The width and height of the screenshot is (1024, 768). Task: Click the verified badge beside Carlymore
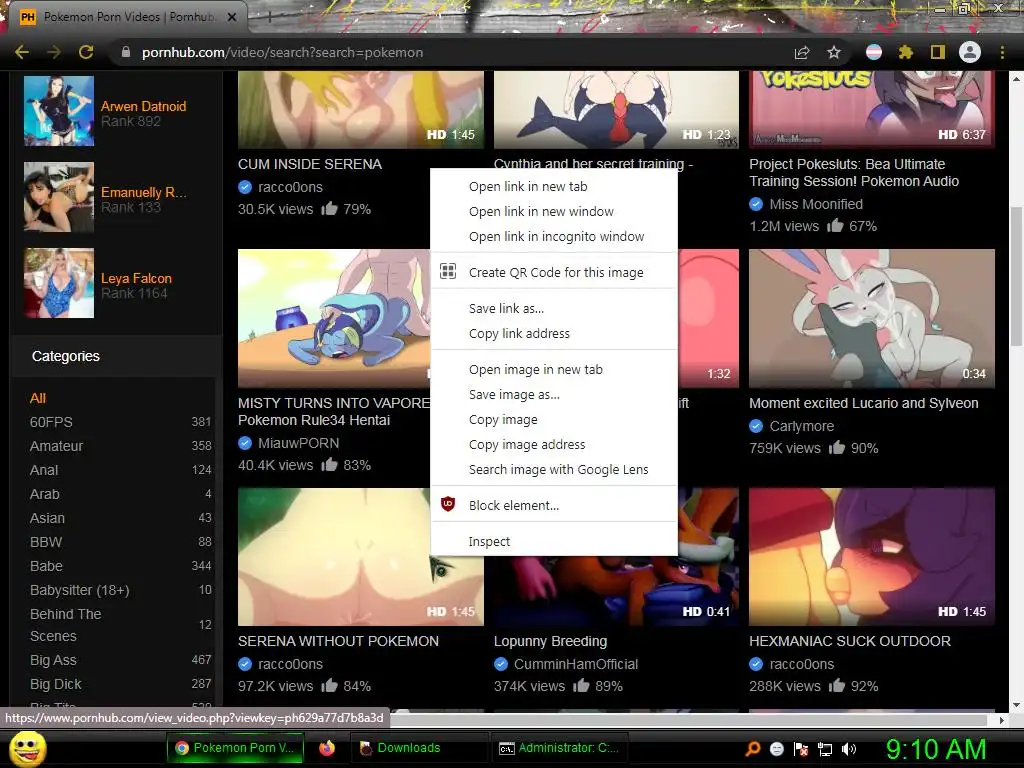[756, 426]
